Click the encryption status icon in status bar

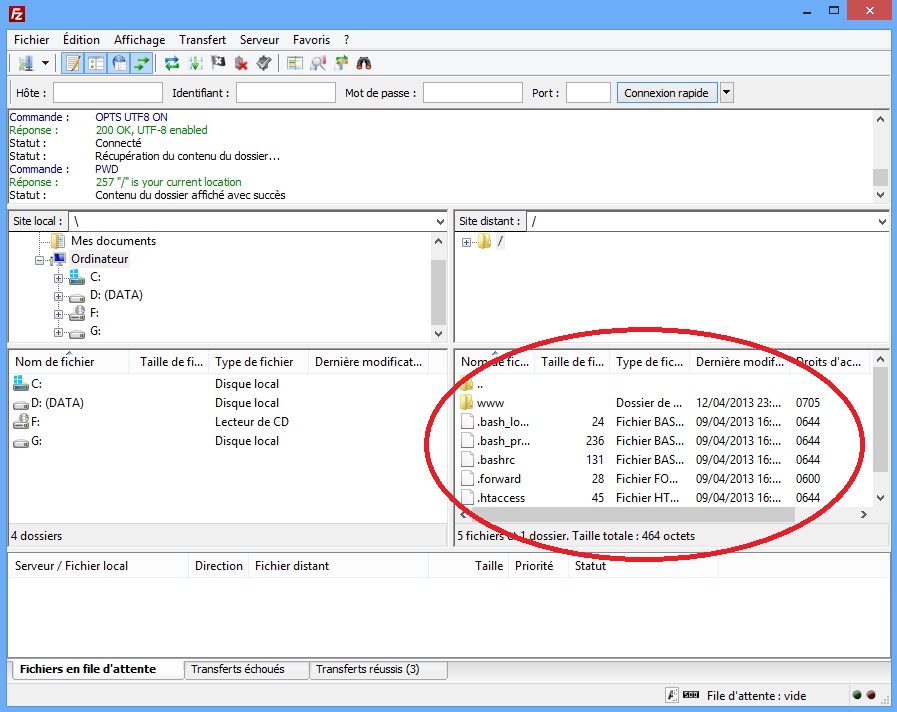coord(672,695)
